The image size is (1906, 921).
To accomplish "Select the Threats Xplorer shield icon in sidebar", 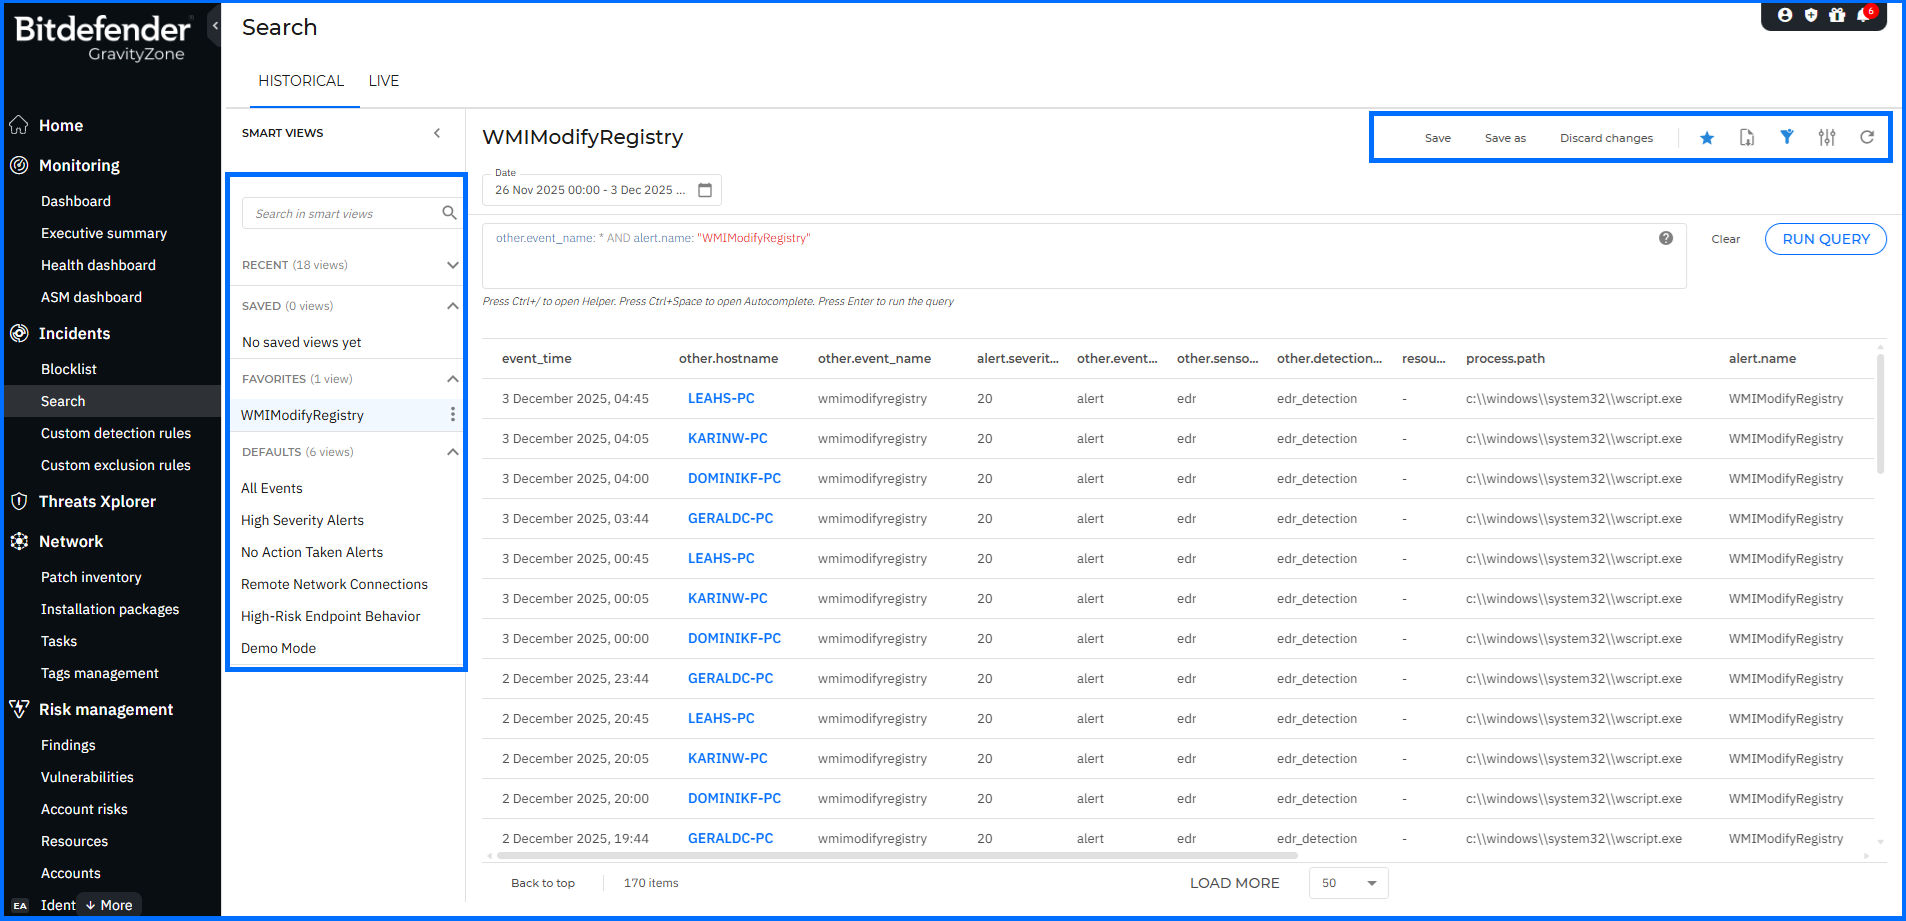I will click(19, 501).
